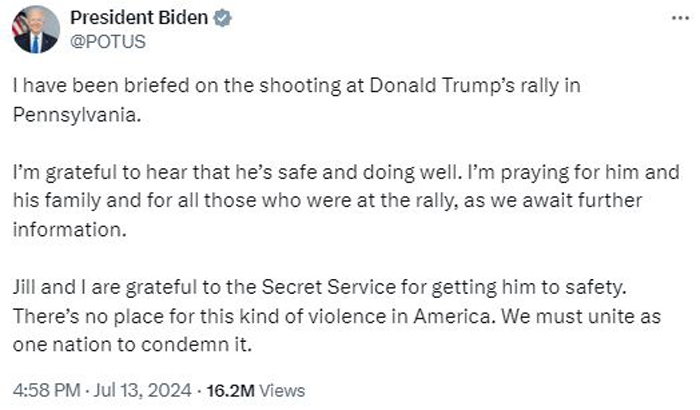Open the President Biden display name

pos(139,18)
